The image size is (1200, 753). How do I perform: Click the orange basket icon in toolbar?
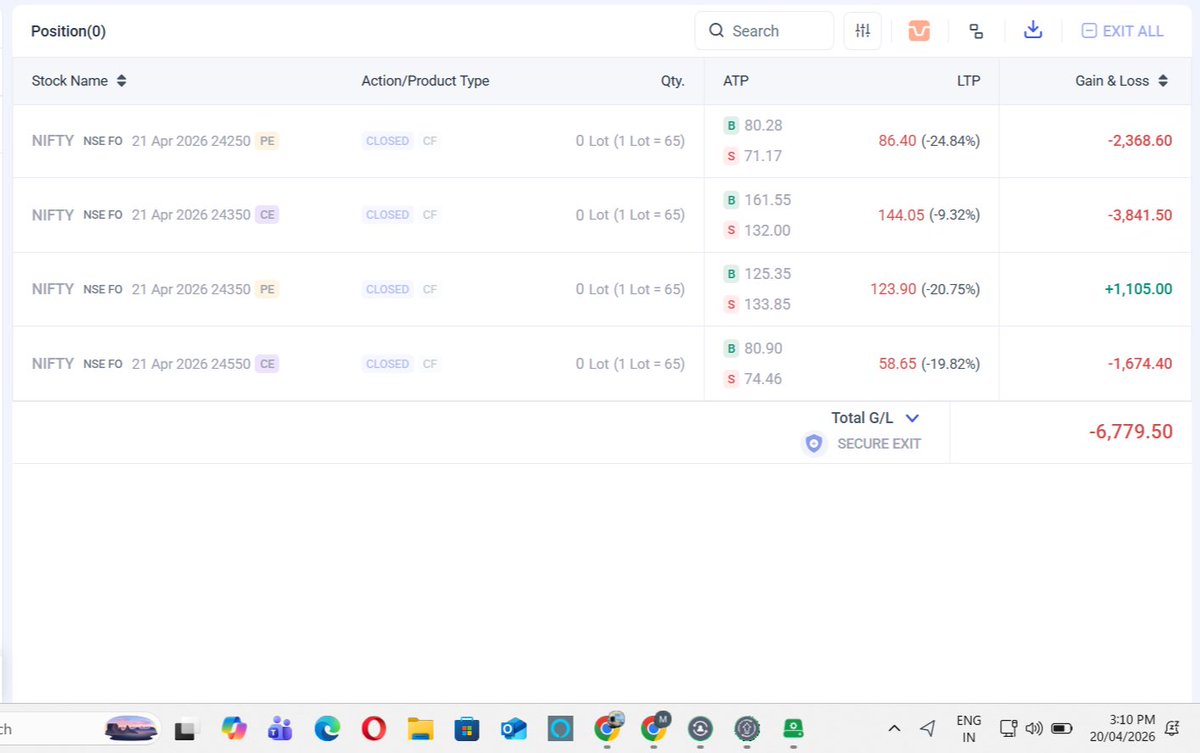click(x=919, y=31)
